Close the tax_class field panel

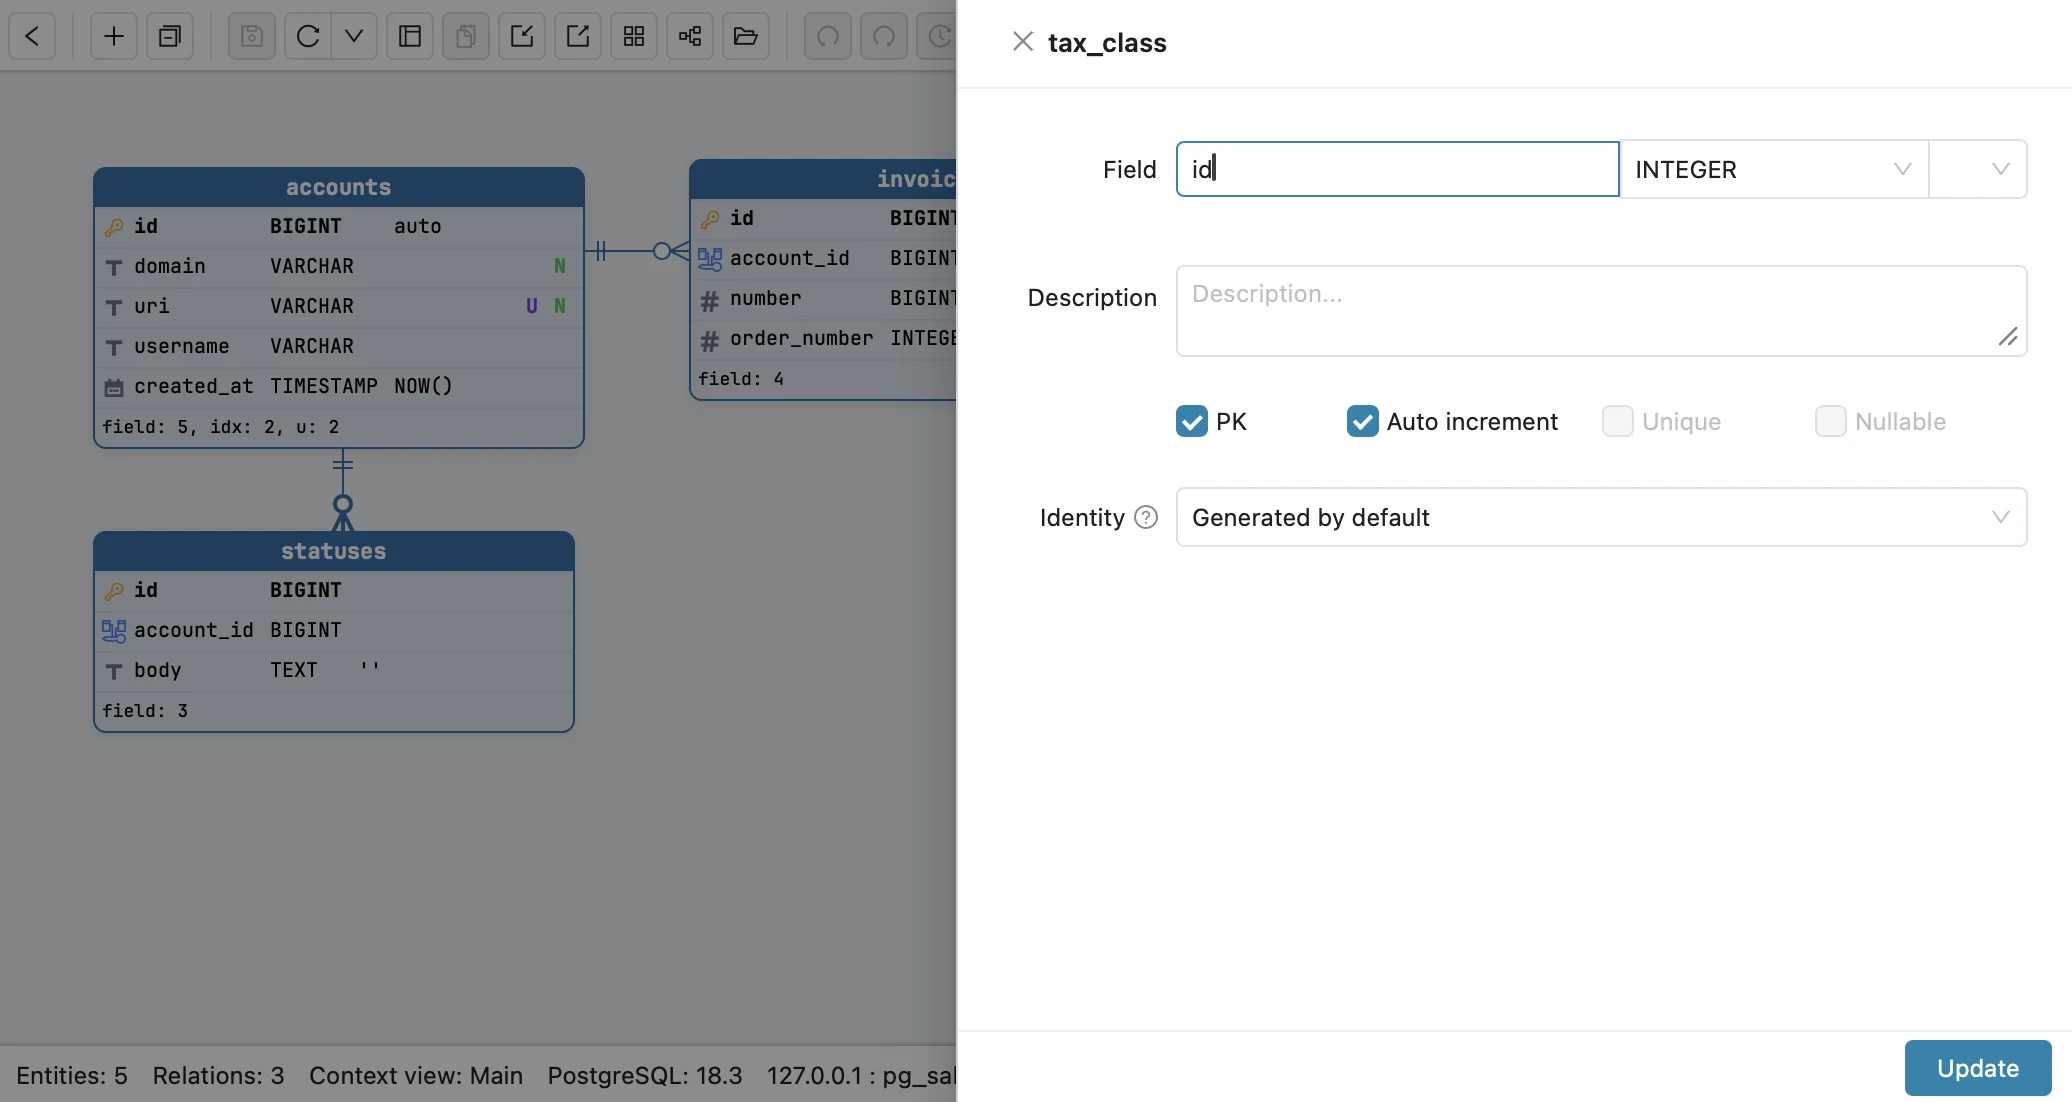[x=1022, y=42]
